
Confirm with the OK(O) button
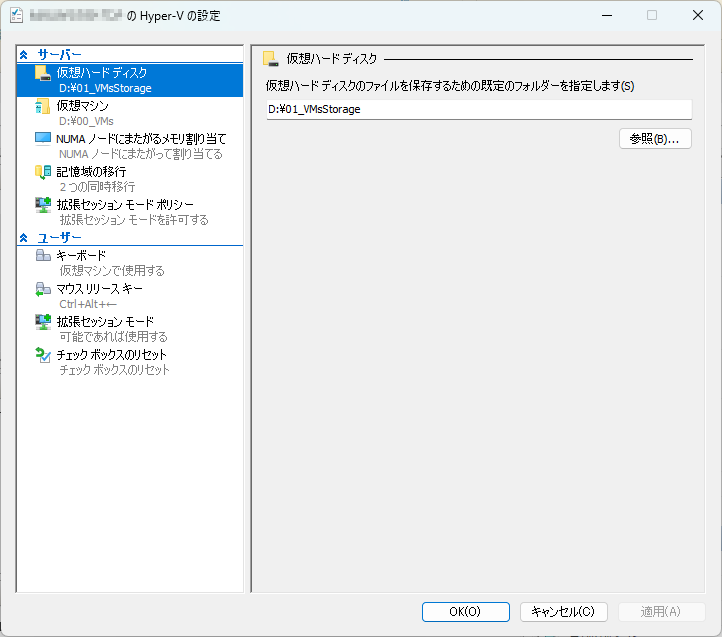[x=466, y=611]
